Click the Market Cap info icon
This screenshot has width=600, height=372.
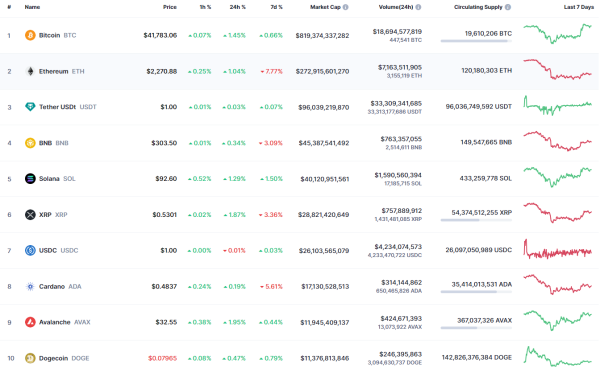pos(346,7)
